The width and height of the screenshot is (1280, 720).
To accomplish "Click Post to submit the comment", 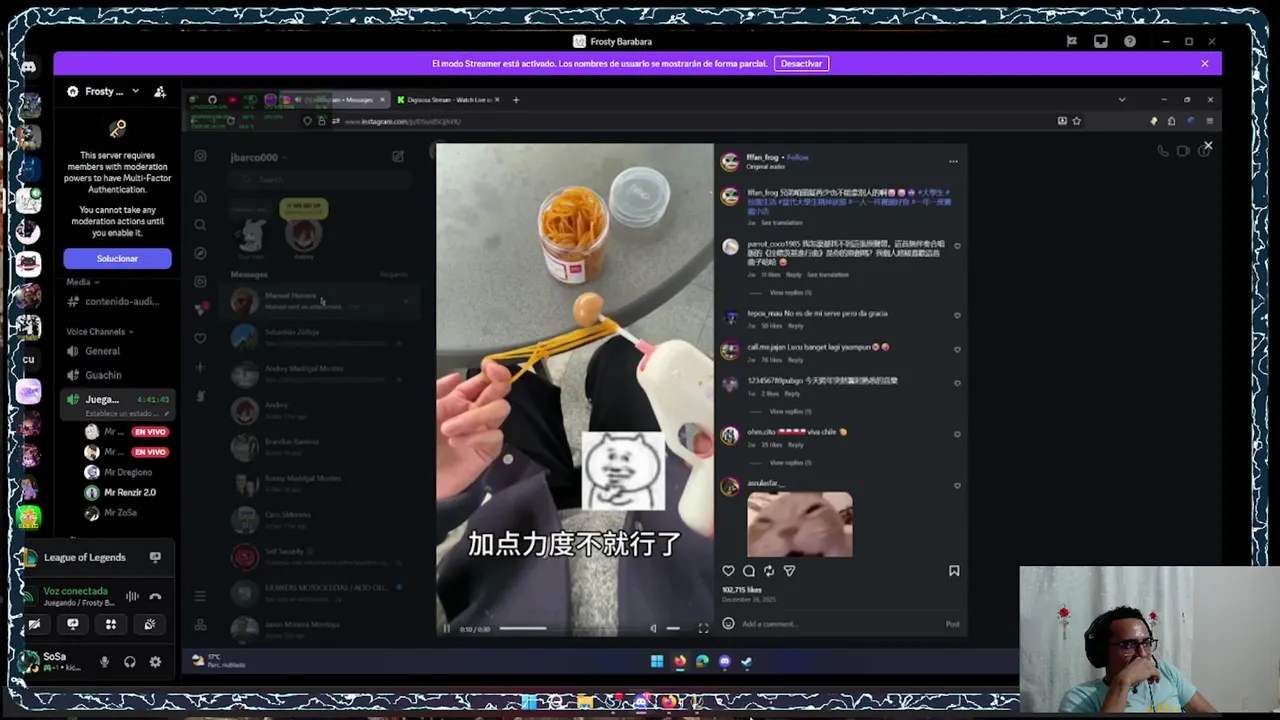I will (x=952, y=624).
